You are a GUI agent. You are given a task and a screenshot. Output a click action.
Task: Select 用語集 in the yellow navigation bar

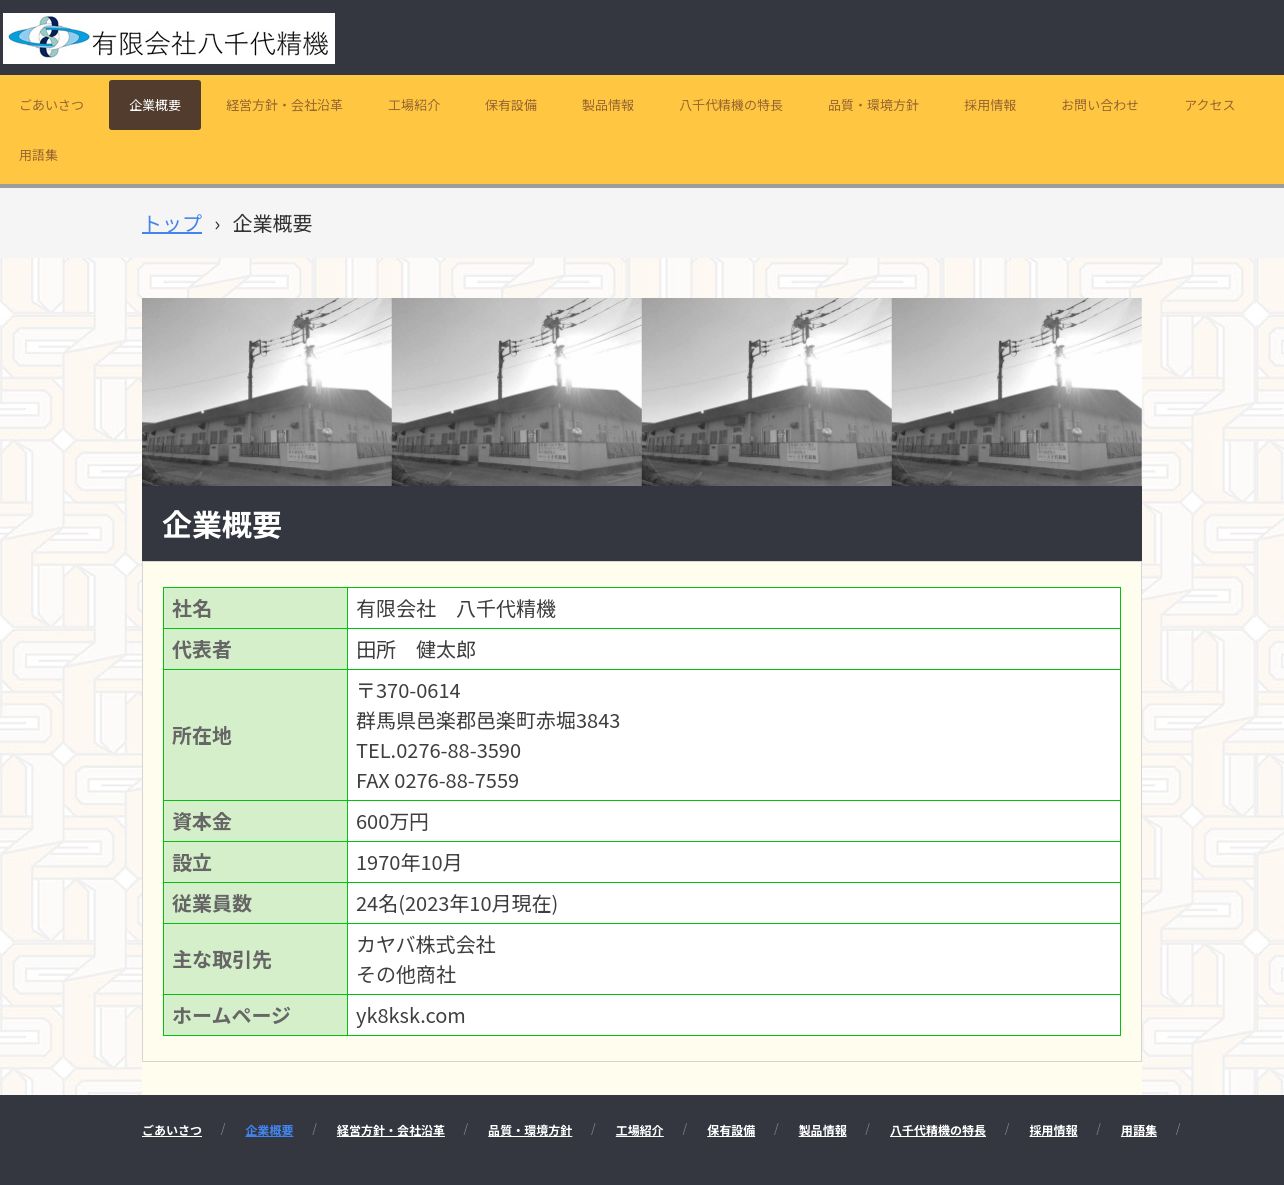pyautogui.click(x=39, y=155)
